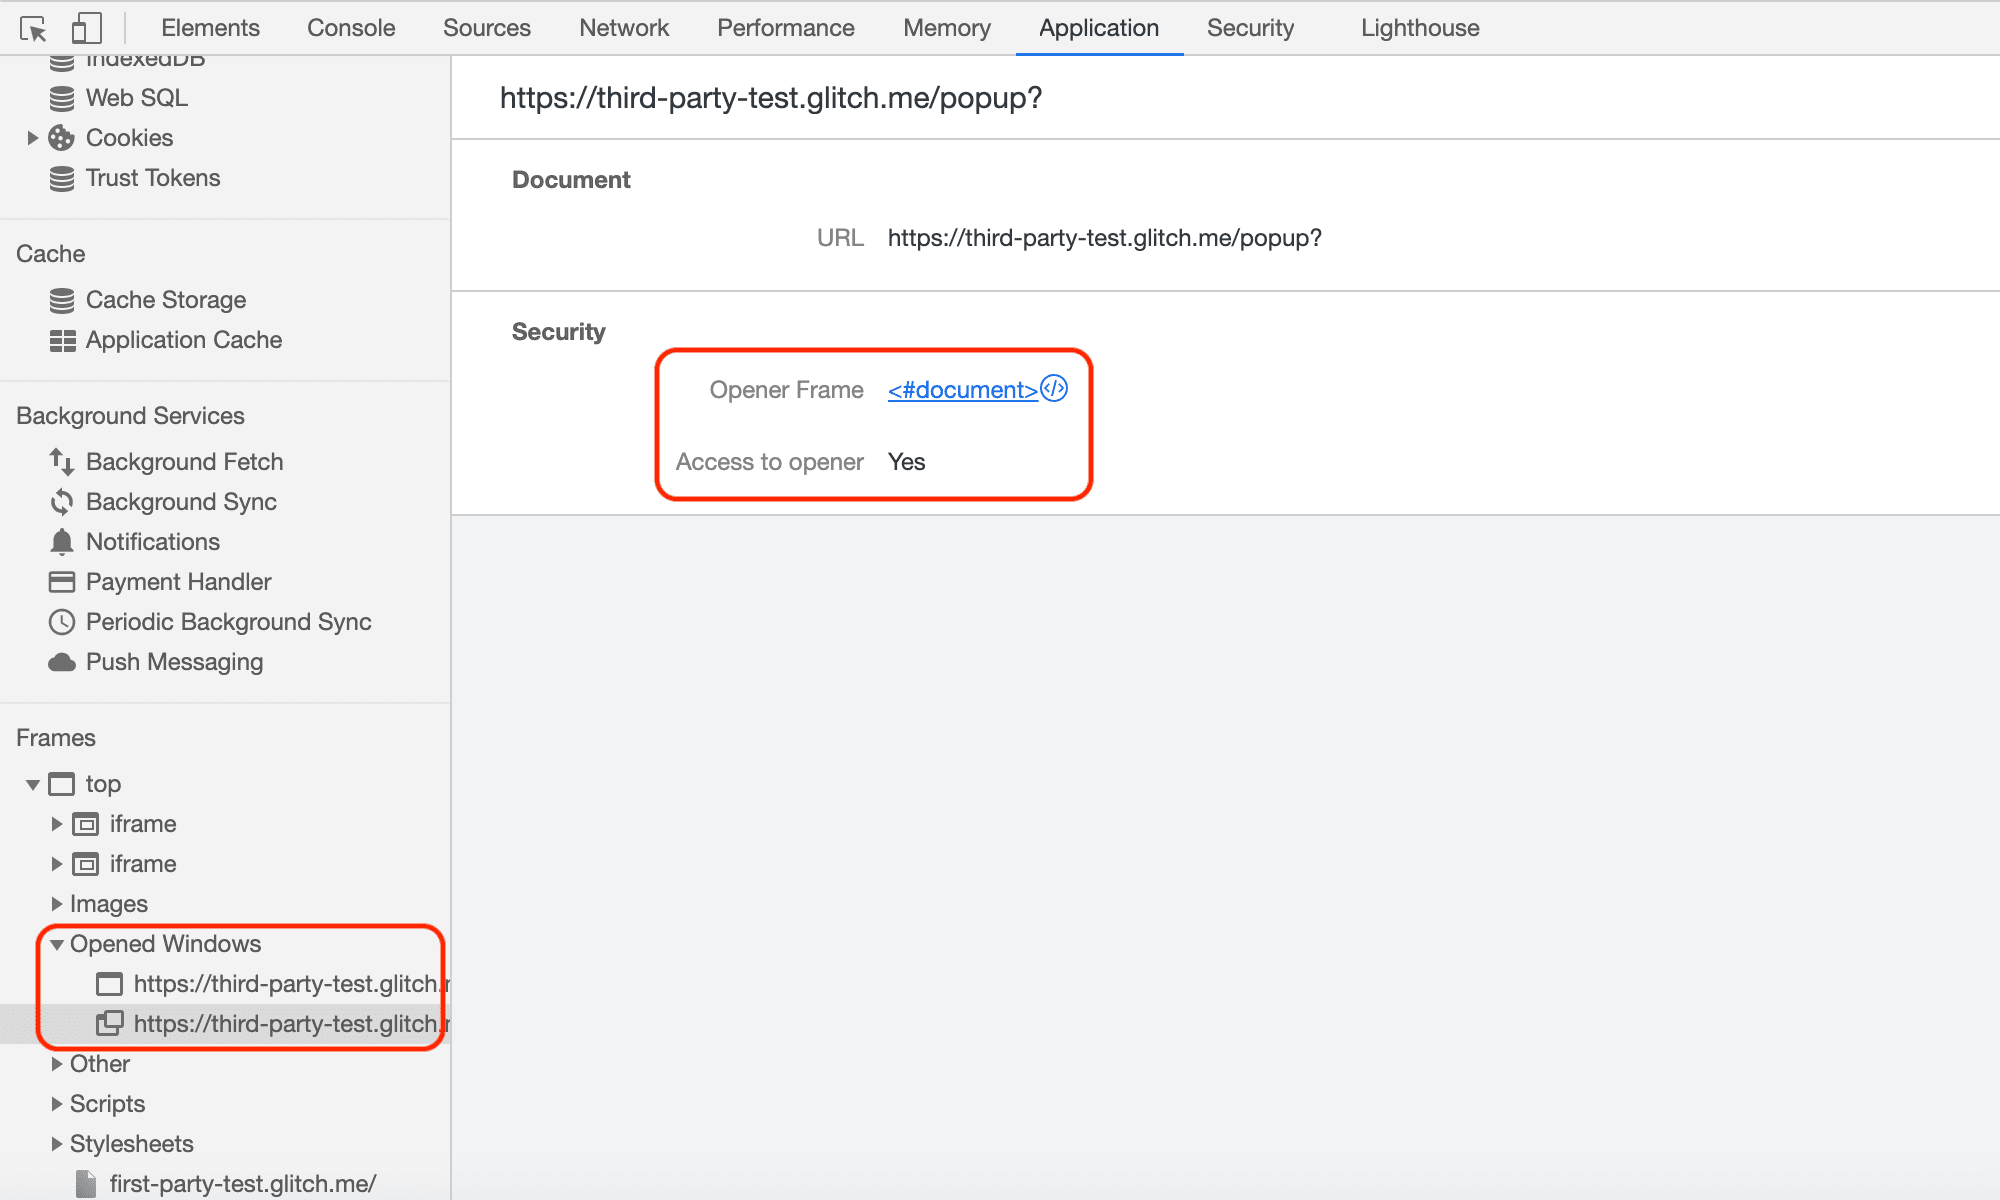Image resolution: width=2000 pixels, height=1200 pixels.
Task: Click the Elements tab in DevTools
Action: point(211,26)
